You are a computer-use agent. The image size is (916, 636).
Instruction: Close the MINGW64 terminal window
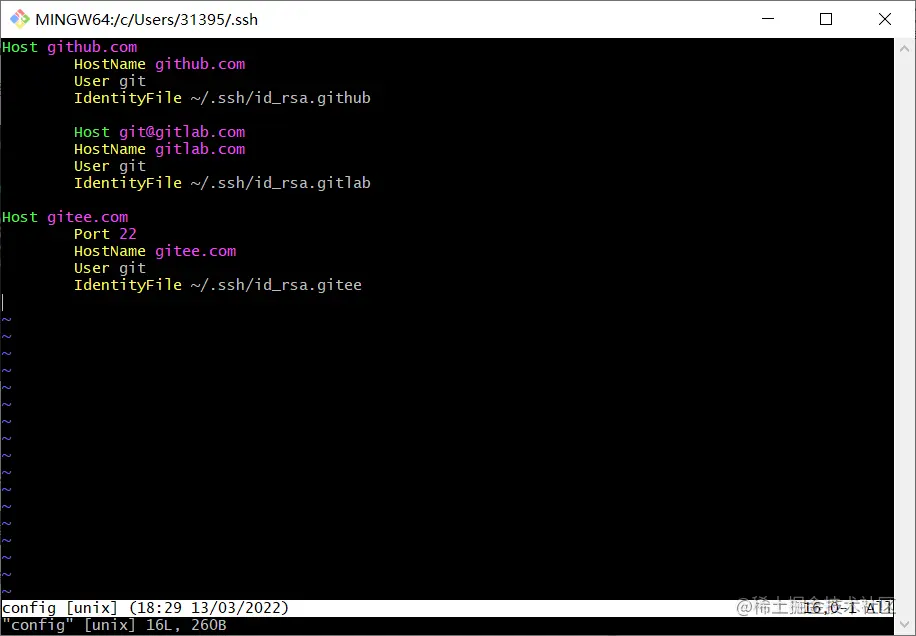click(x=884, y=19)
